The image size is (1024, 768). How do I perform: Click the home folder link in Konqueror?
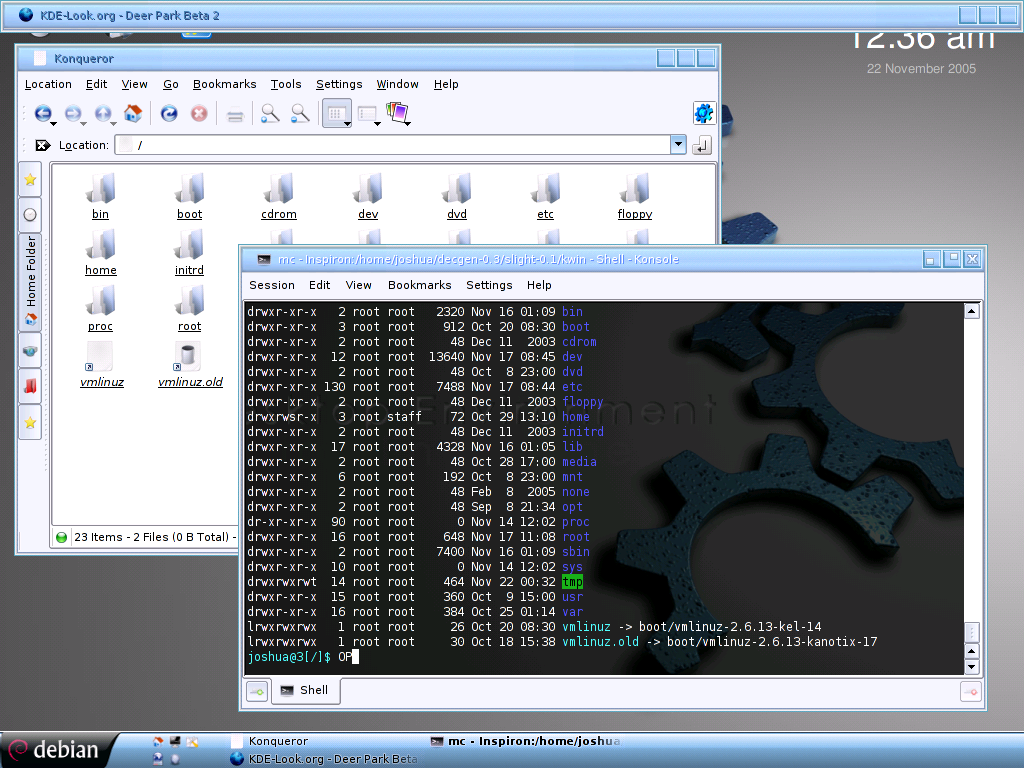101,270
